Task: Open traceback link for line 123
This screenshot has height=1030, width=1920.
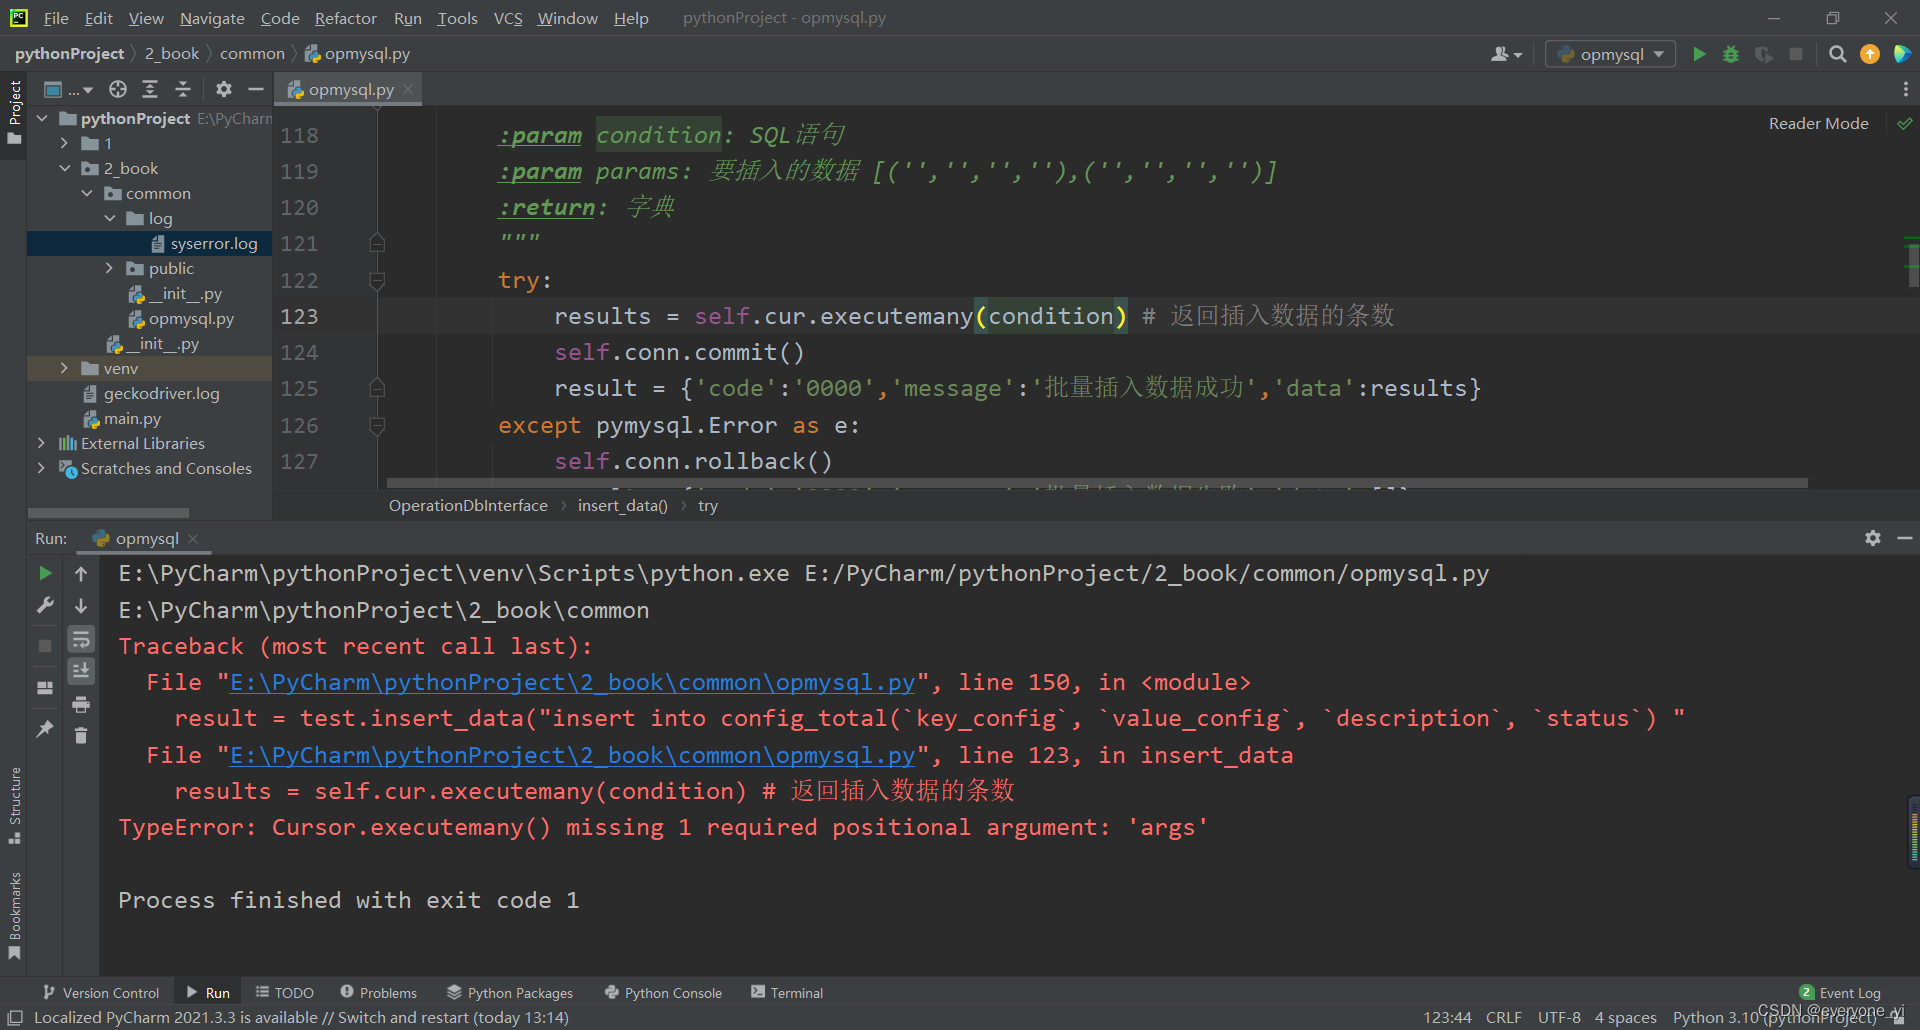Action: (x=572, y=755)
